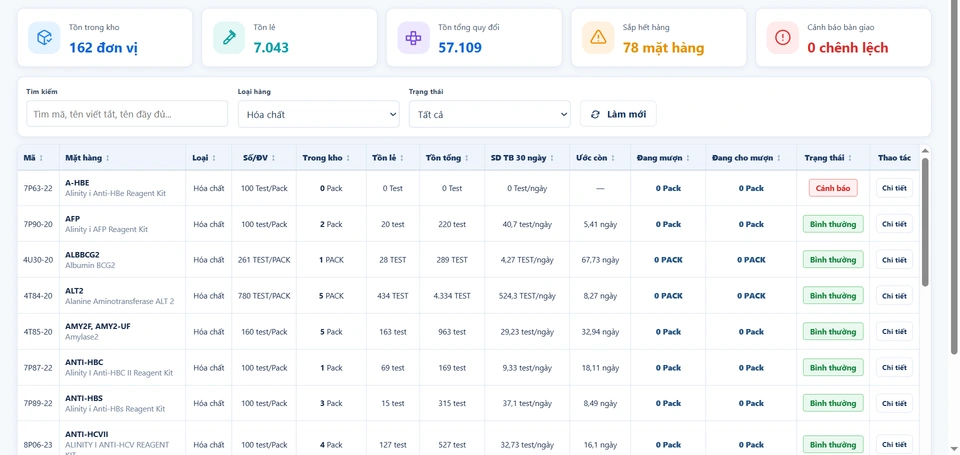Click the 57.109 total value

pos(460,48)
